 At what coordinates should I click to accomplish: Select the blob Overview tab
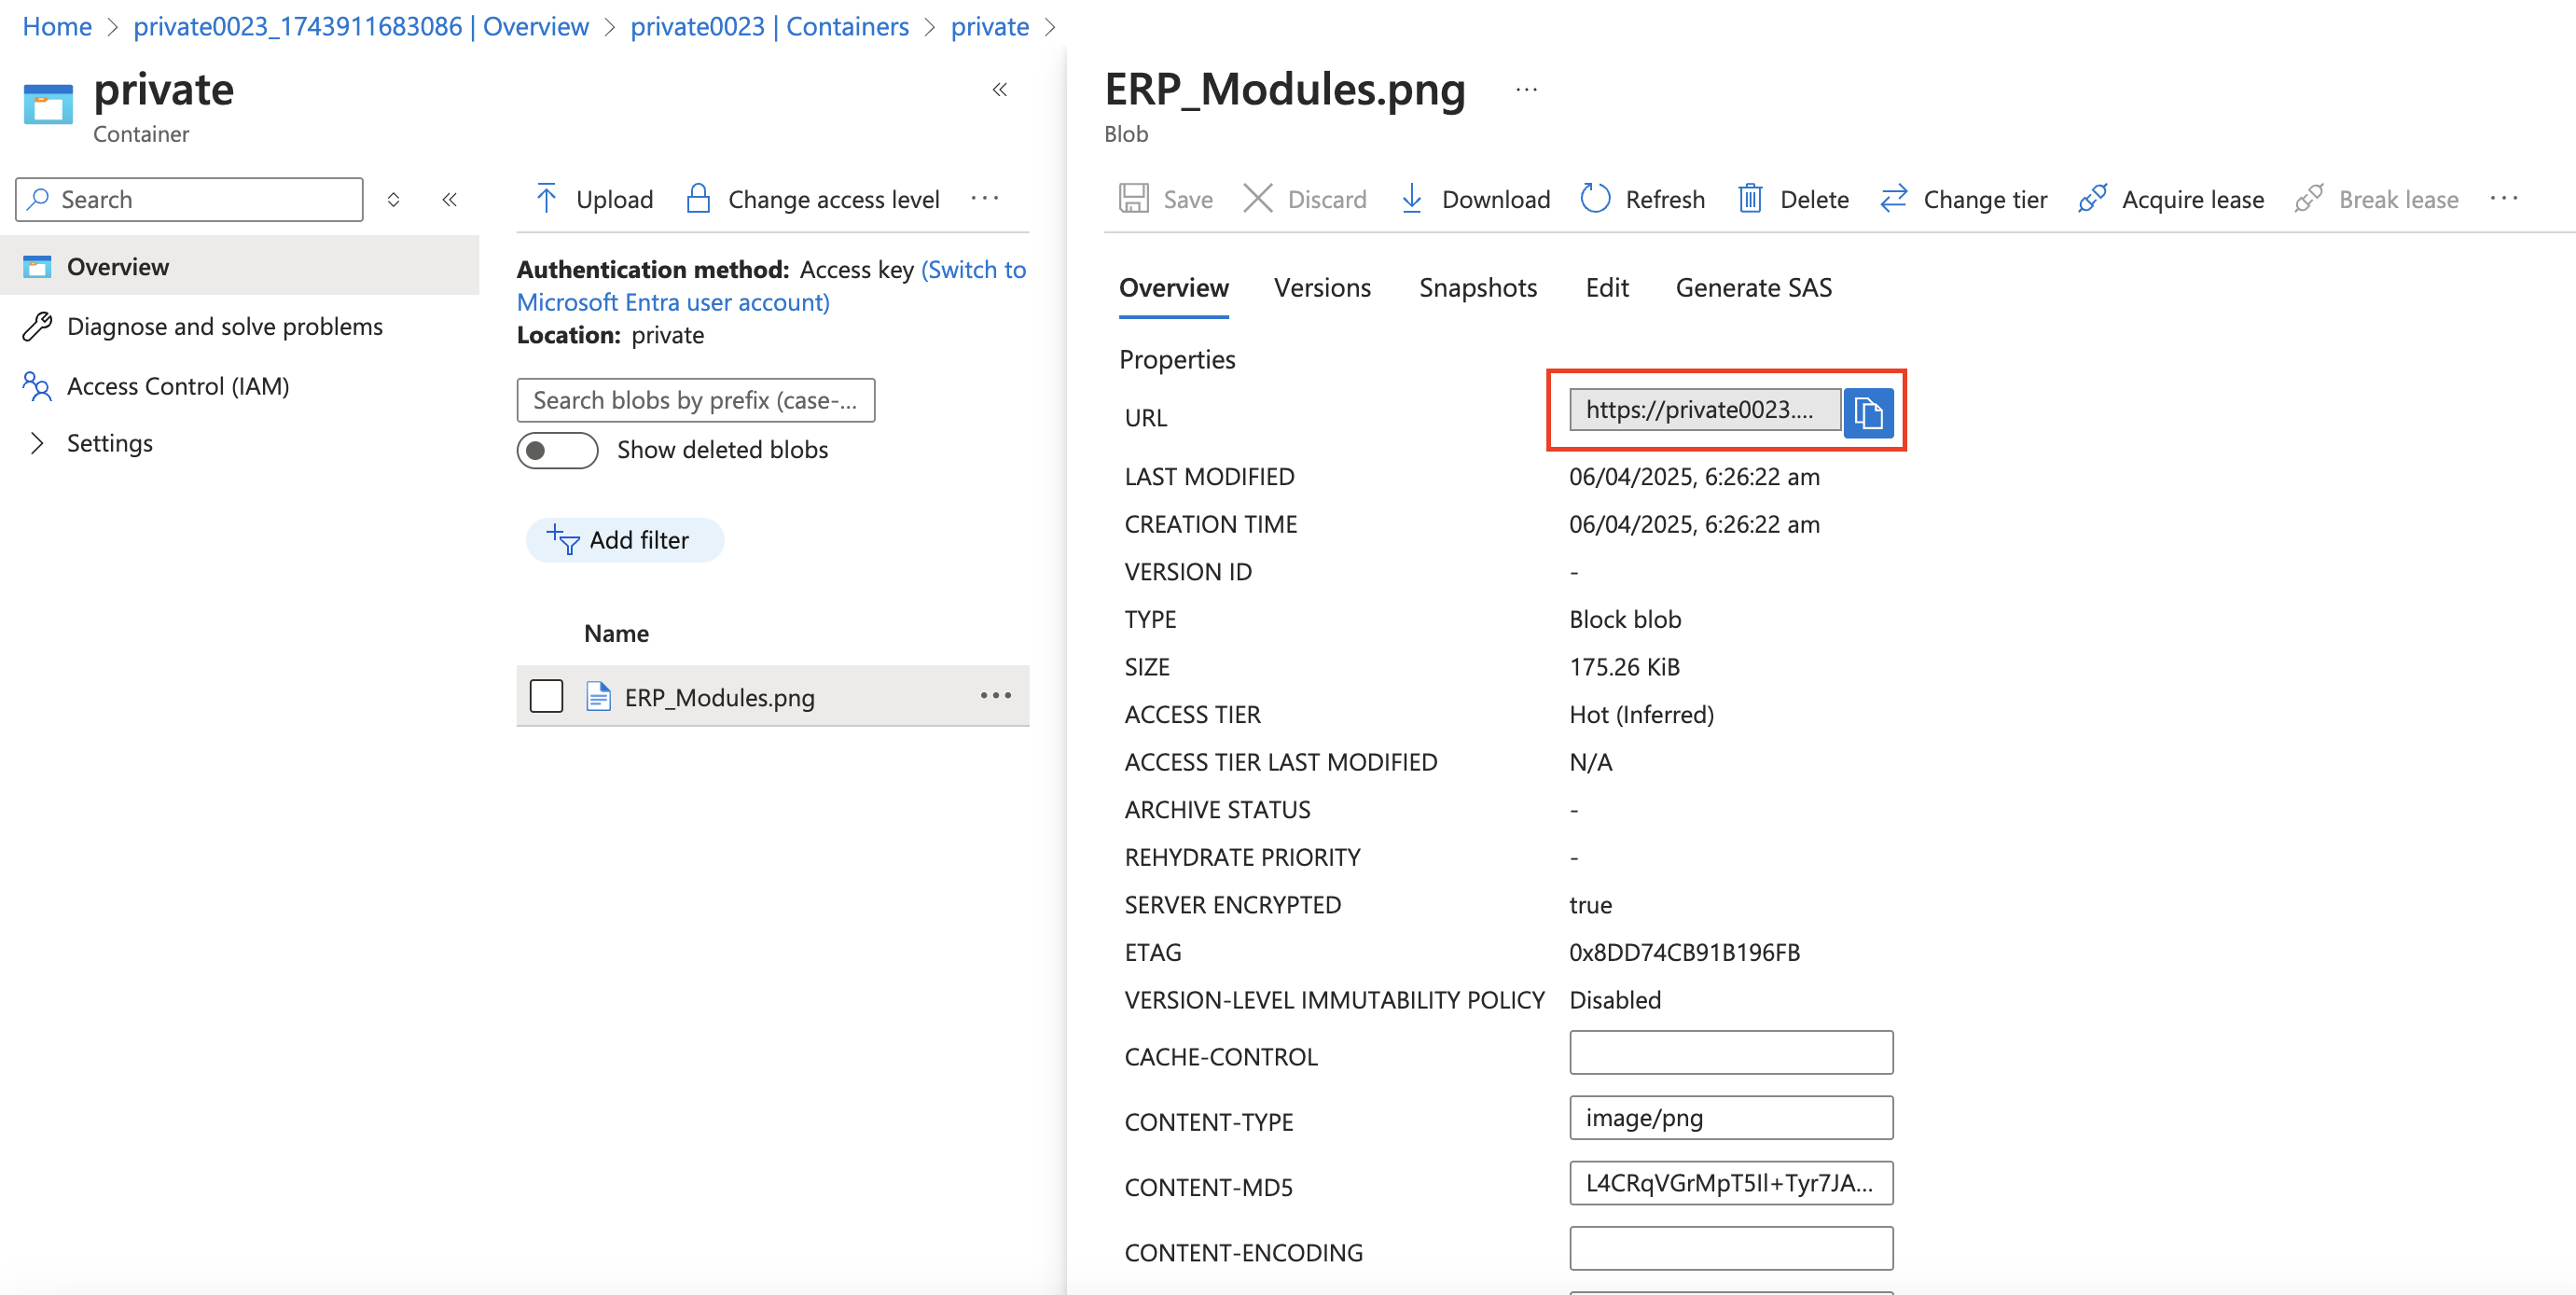coord(1173,288)
